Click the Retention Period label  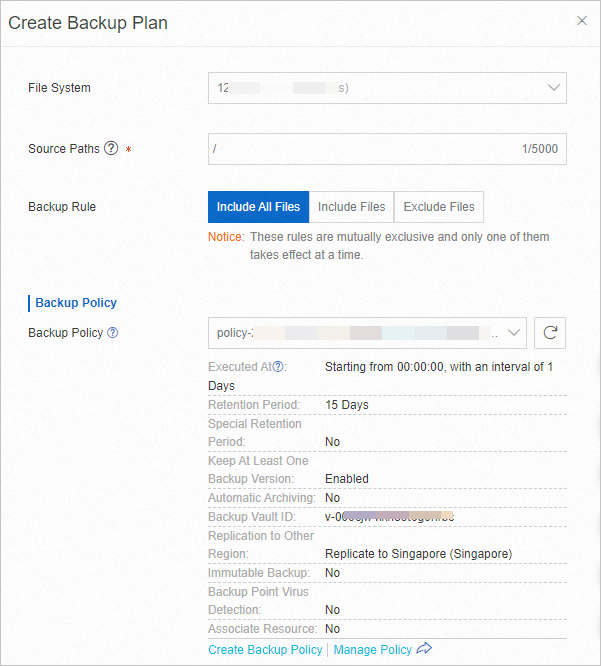point(254,405)
